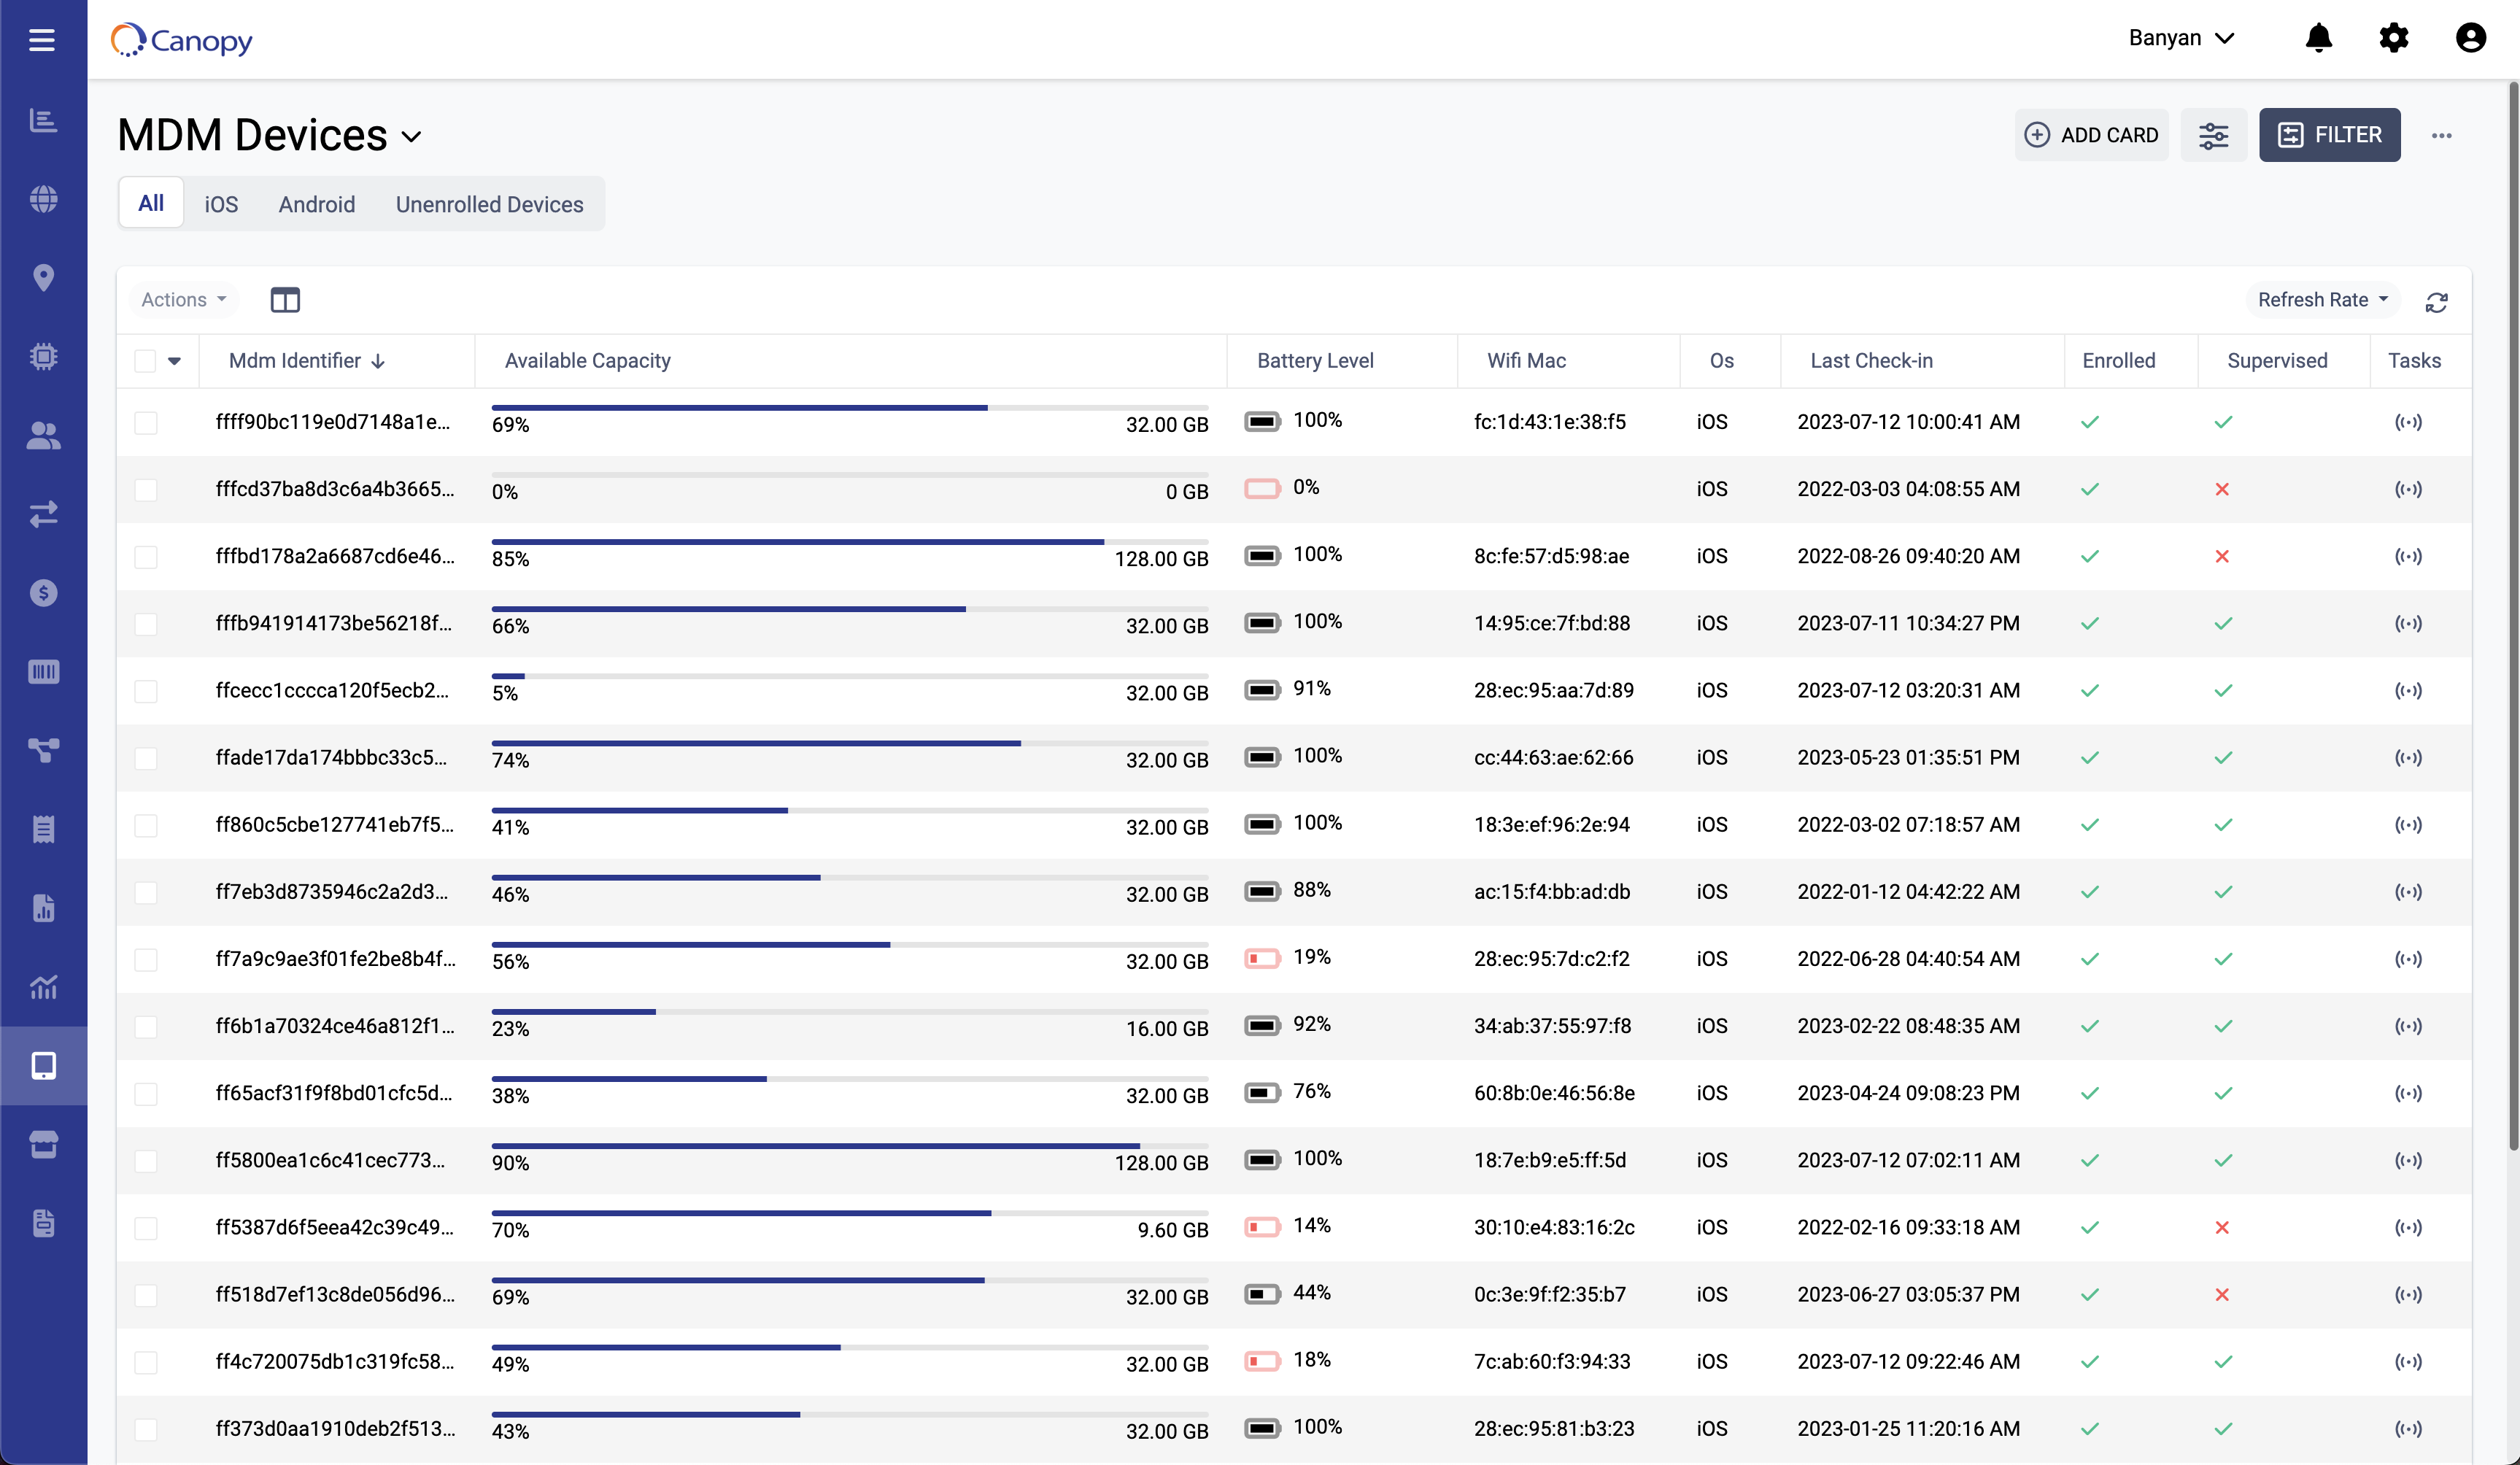The height and width of the screenshot is (1465, 2520).
Task: Open the bar chart analytics sidebar icon
Action: click(44, 119)
